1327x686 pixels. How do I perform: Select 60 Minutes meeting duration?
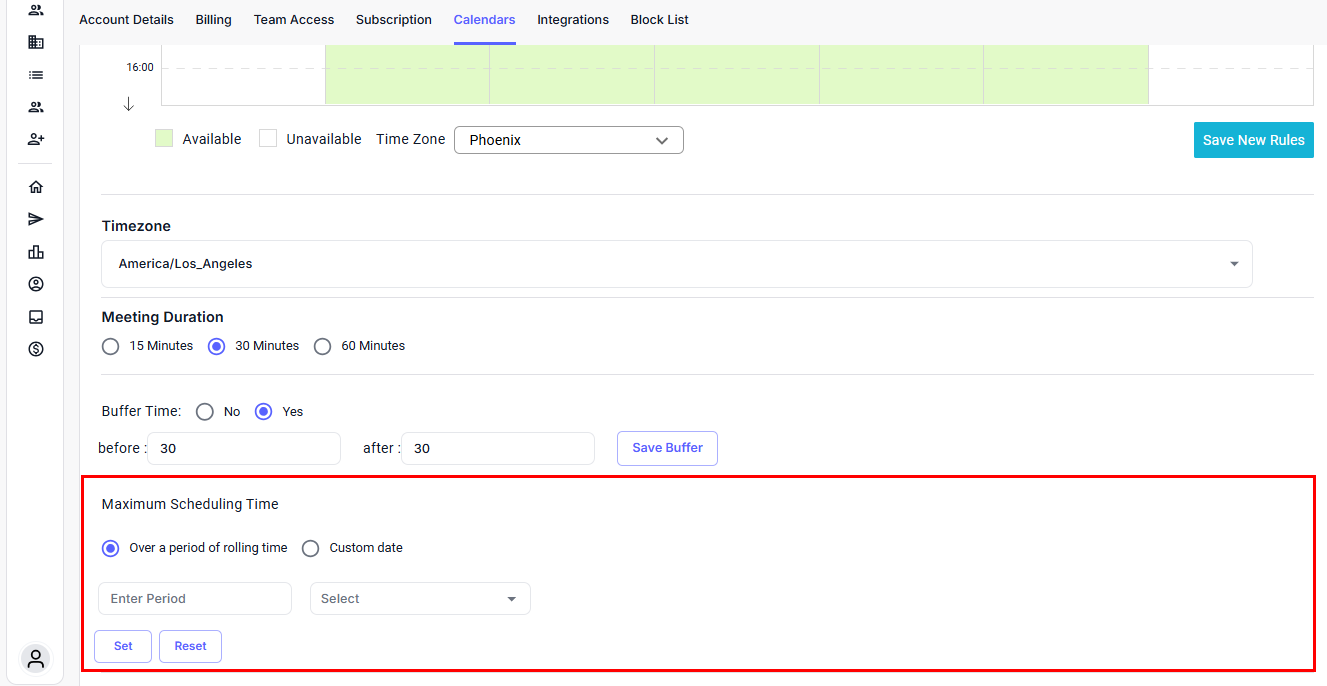322,346
